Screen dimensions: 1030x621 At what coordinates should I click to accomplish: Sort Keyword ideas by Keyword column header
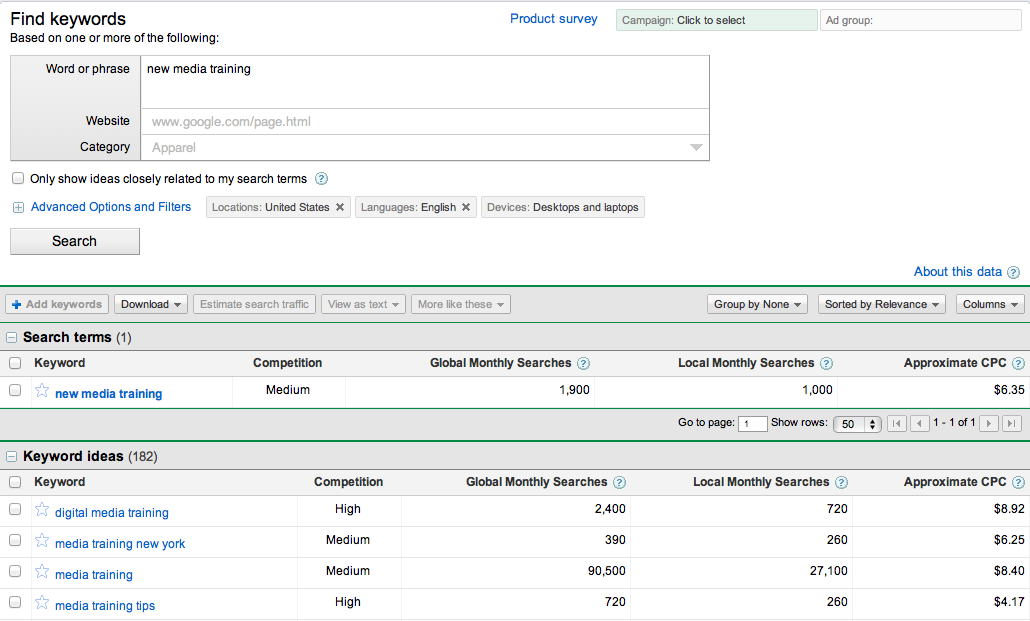(x=60, y=482)
